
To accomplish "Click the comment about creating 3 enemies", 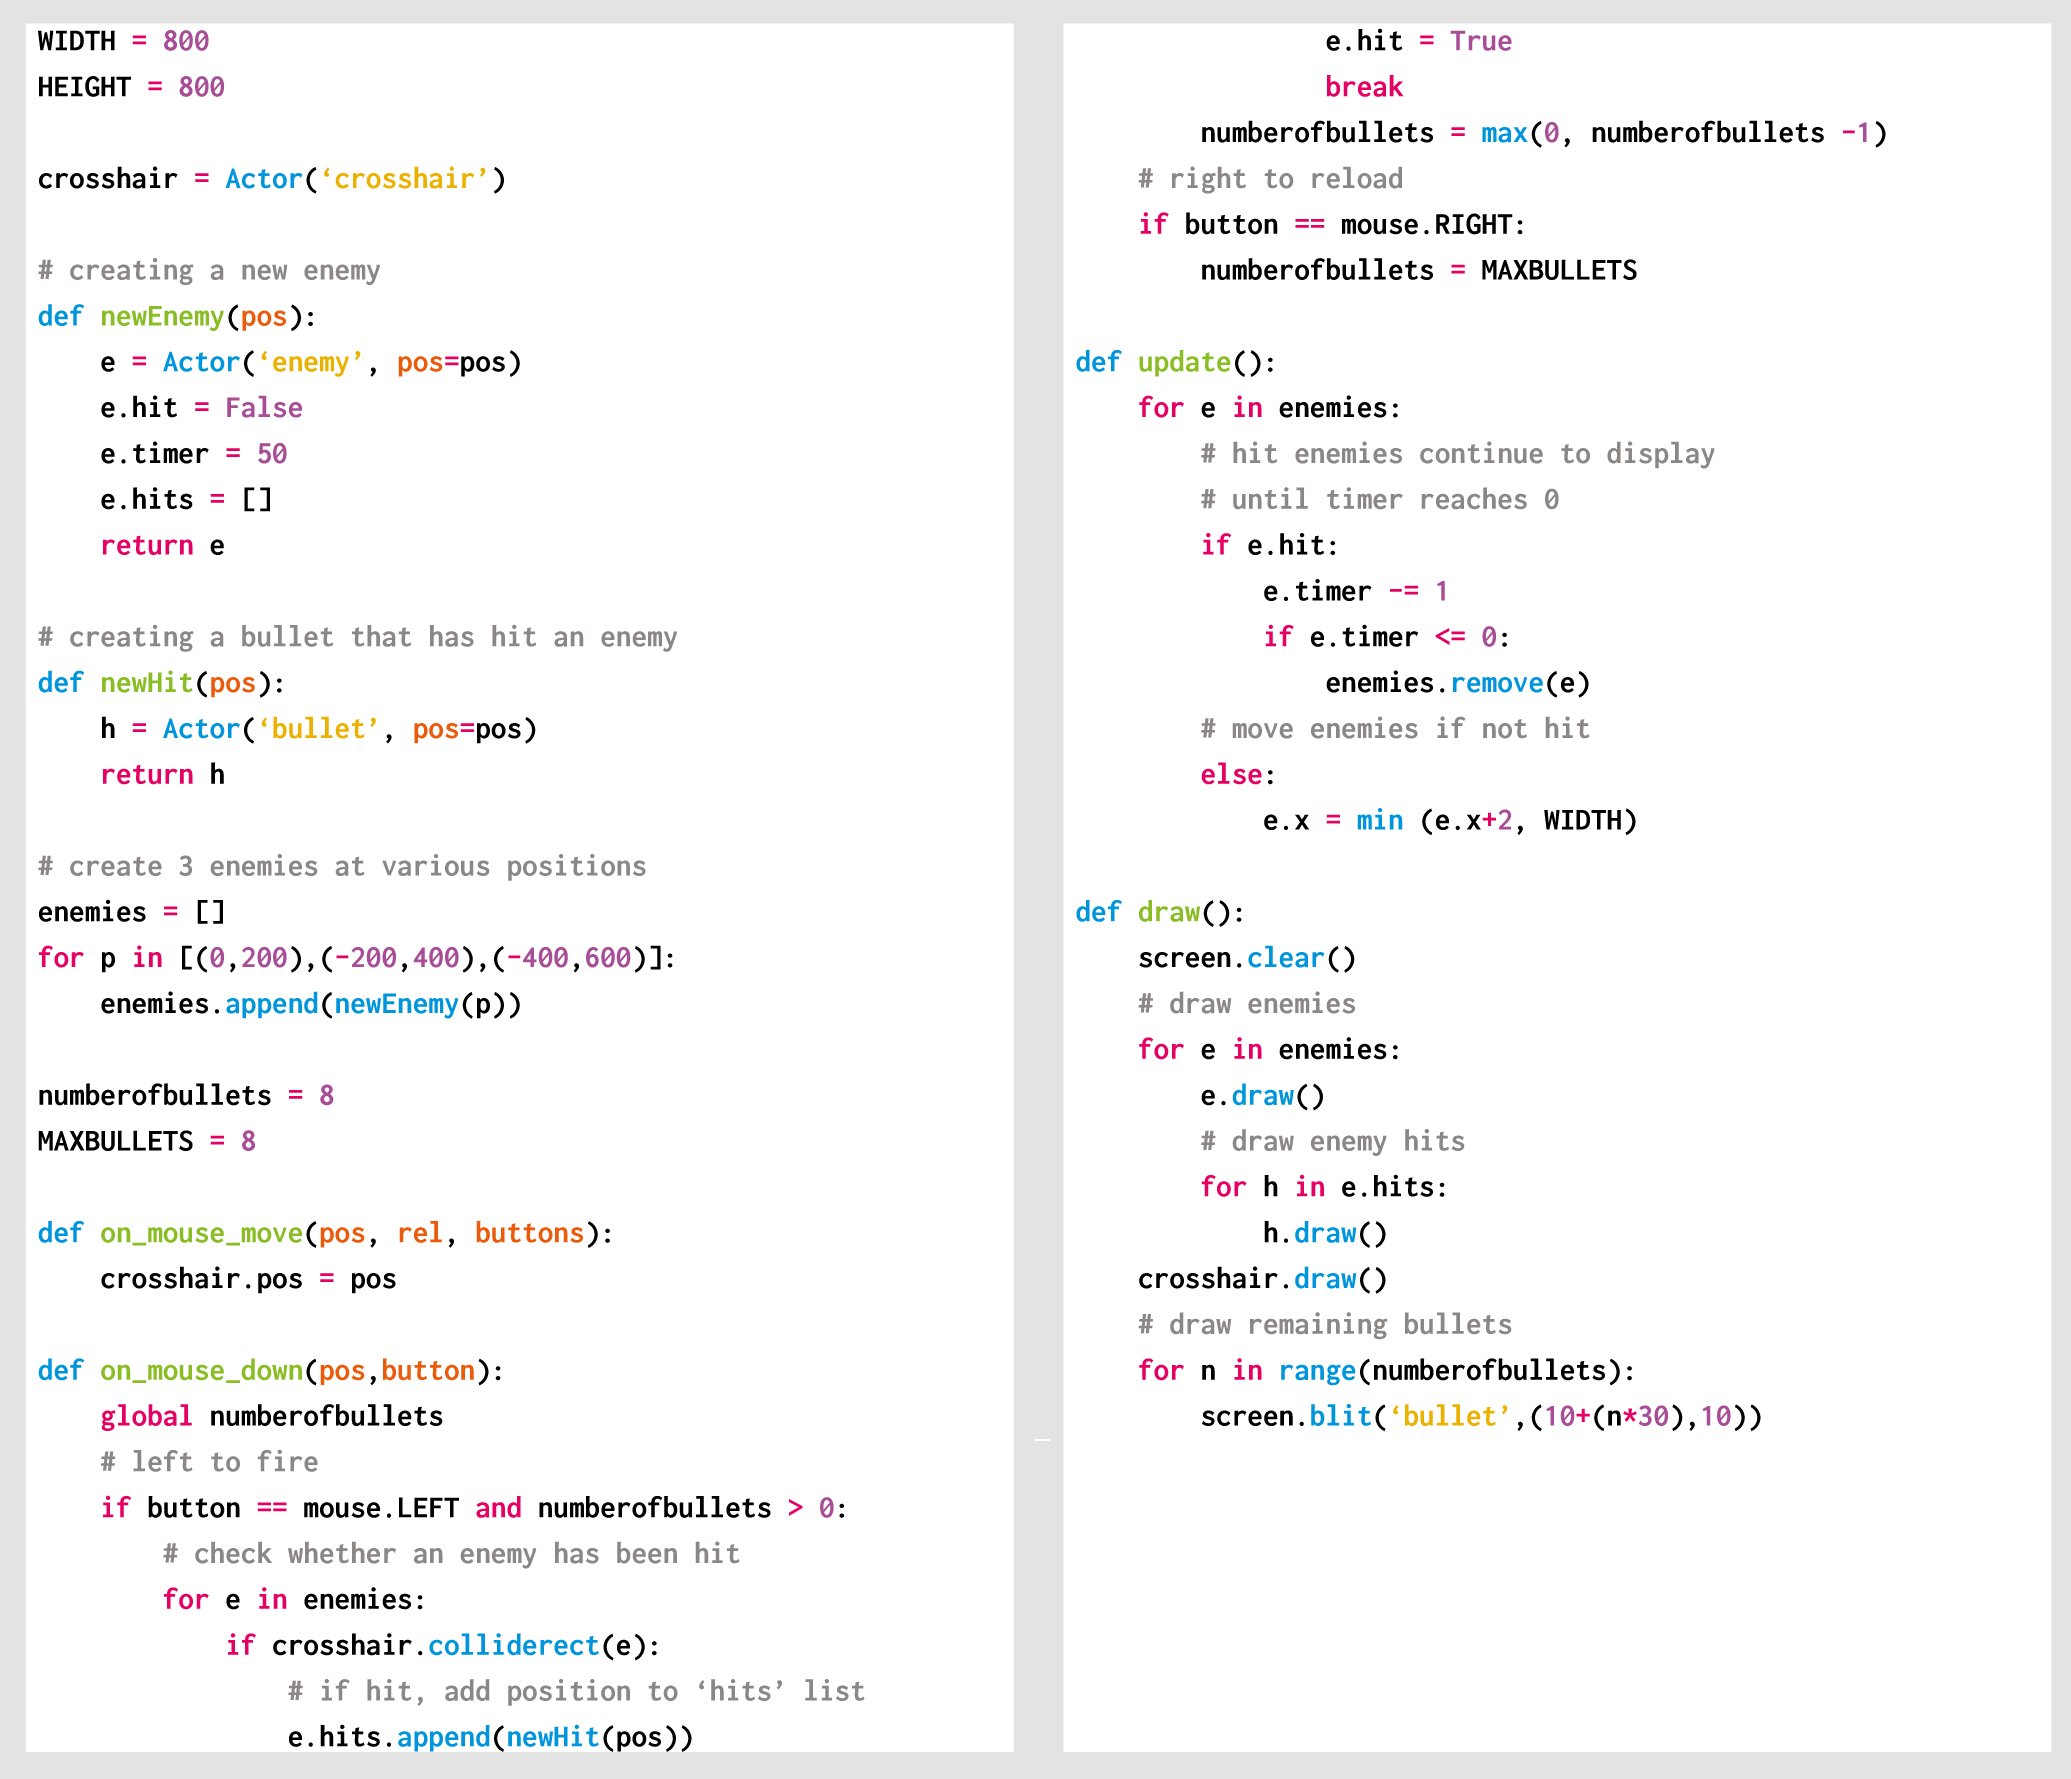I will pyautogui.click(x=340, y=866).
